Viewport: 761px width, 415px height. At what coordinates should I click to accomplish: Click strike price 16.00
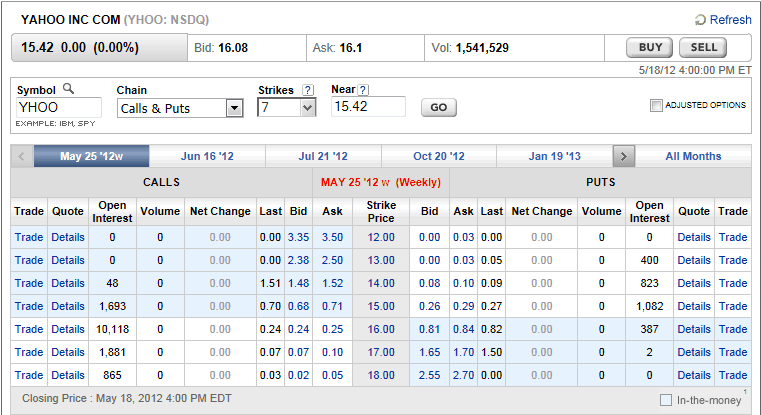pyautogui.click(x=381, y=329)
